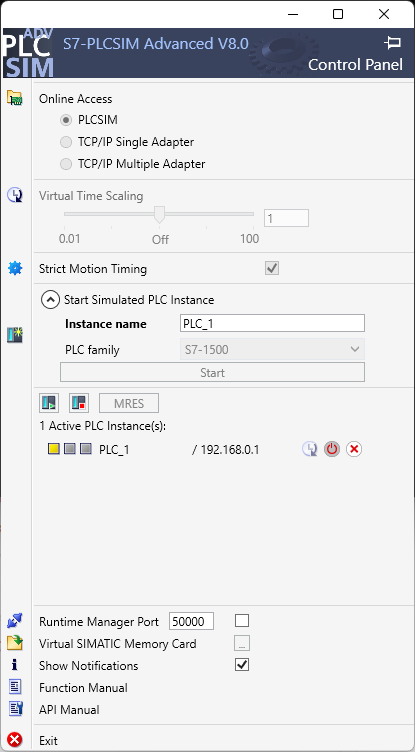Image resolution: width=415 pixels, height=752 pixels.
Task: Click the MRES memory reset button
Action: [129, 403]
